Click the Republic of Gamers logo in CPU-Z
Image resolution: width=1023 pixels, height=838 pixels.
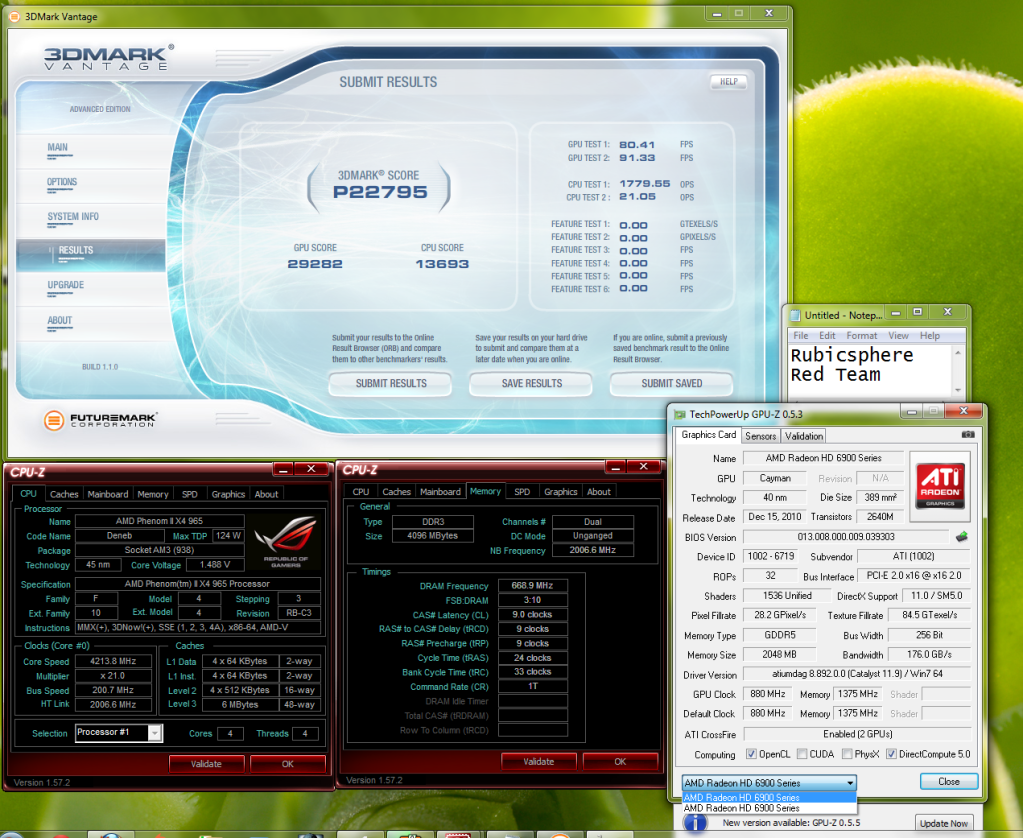(x=285, y=541)
